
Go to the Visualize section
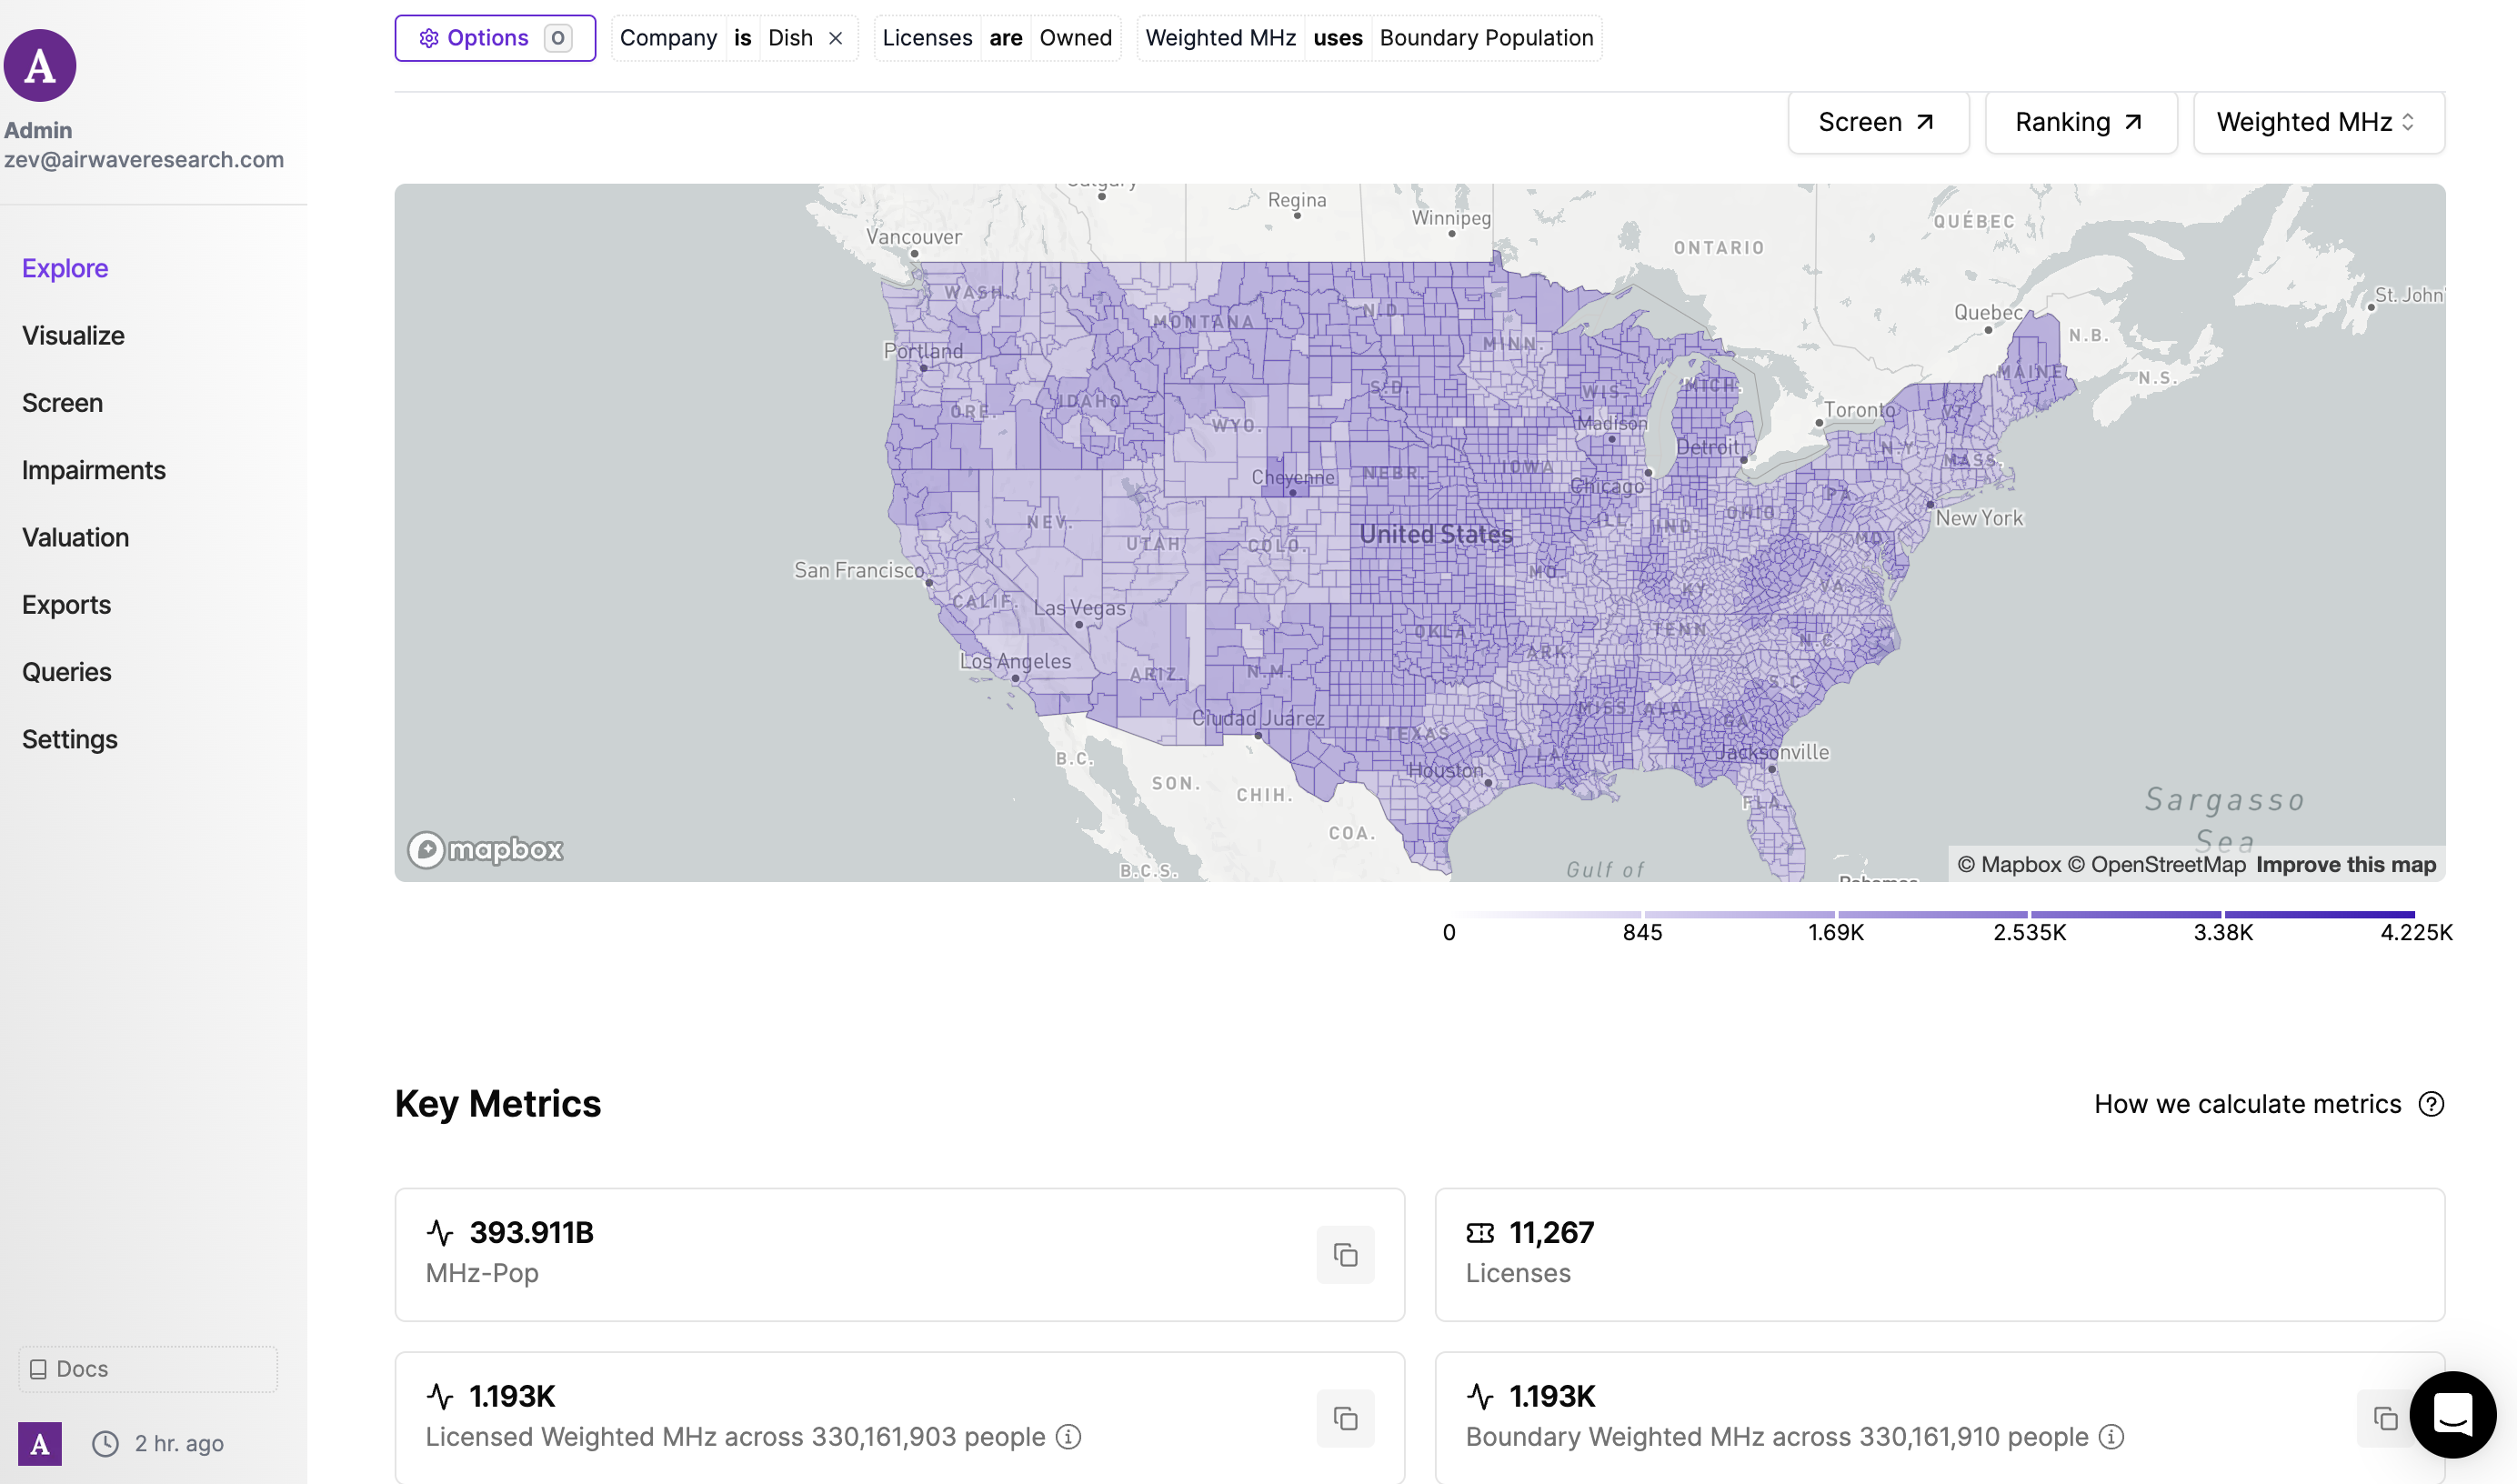[x=73, y=336]
